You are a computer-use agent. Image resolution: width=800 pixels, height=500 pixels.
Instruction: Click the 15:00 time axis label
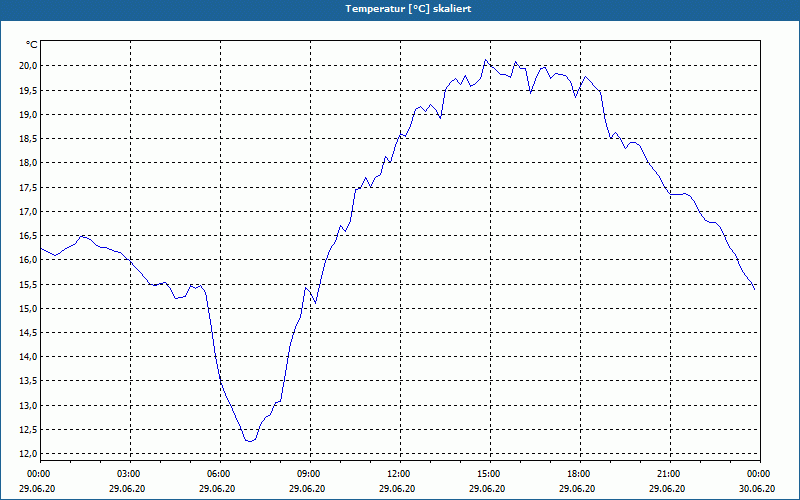click(490, 474)
